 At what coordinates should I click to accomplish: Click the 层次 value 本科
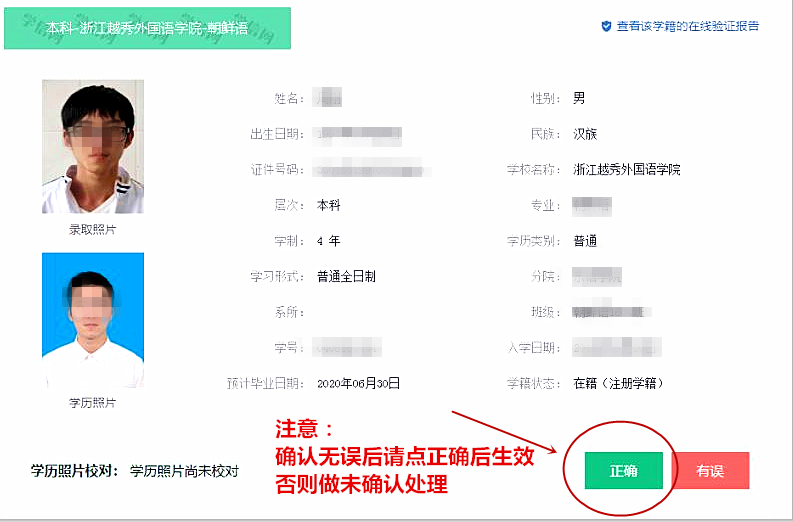click(329, 205)
